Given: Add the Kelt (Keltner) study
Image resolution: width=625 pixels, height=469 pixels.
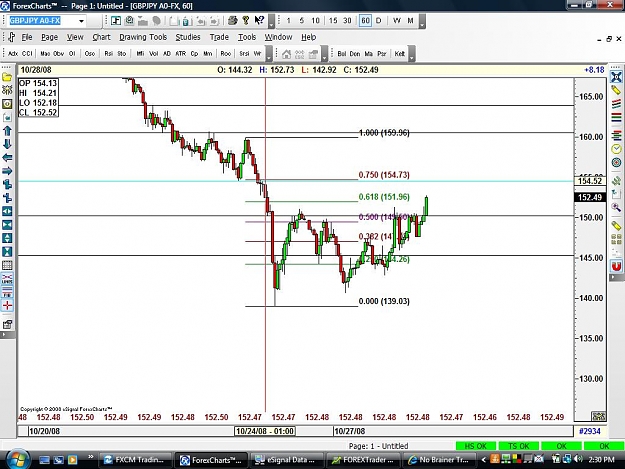Looking at the screenshot, I should (x=399, y=53).
